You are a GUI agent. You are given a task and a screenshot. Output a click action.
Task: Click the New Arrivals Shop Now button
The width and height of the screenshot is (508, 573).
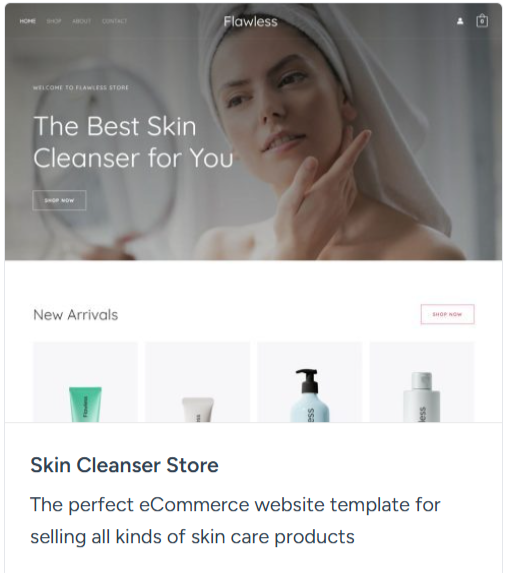click(x=447, y=314)
